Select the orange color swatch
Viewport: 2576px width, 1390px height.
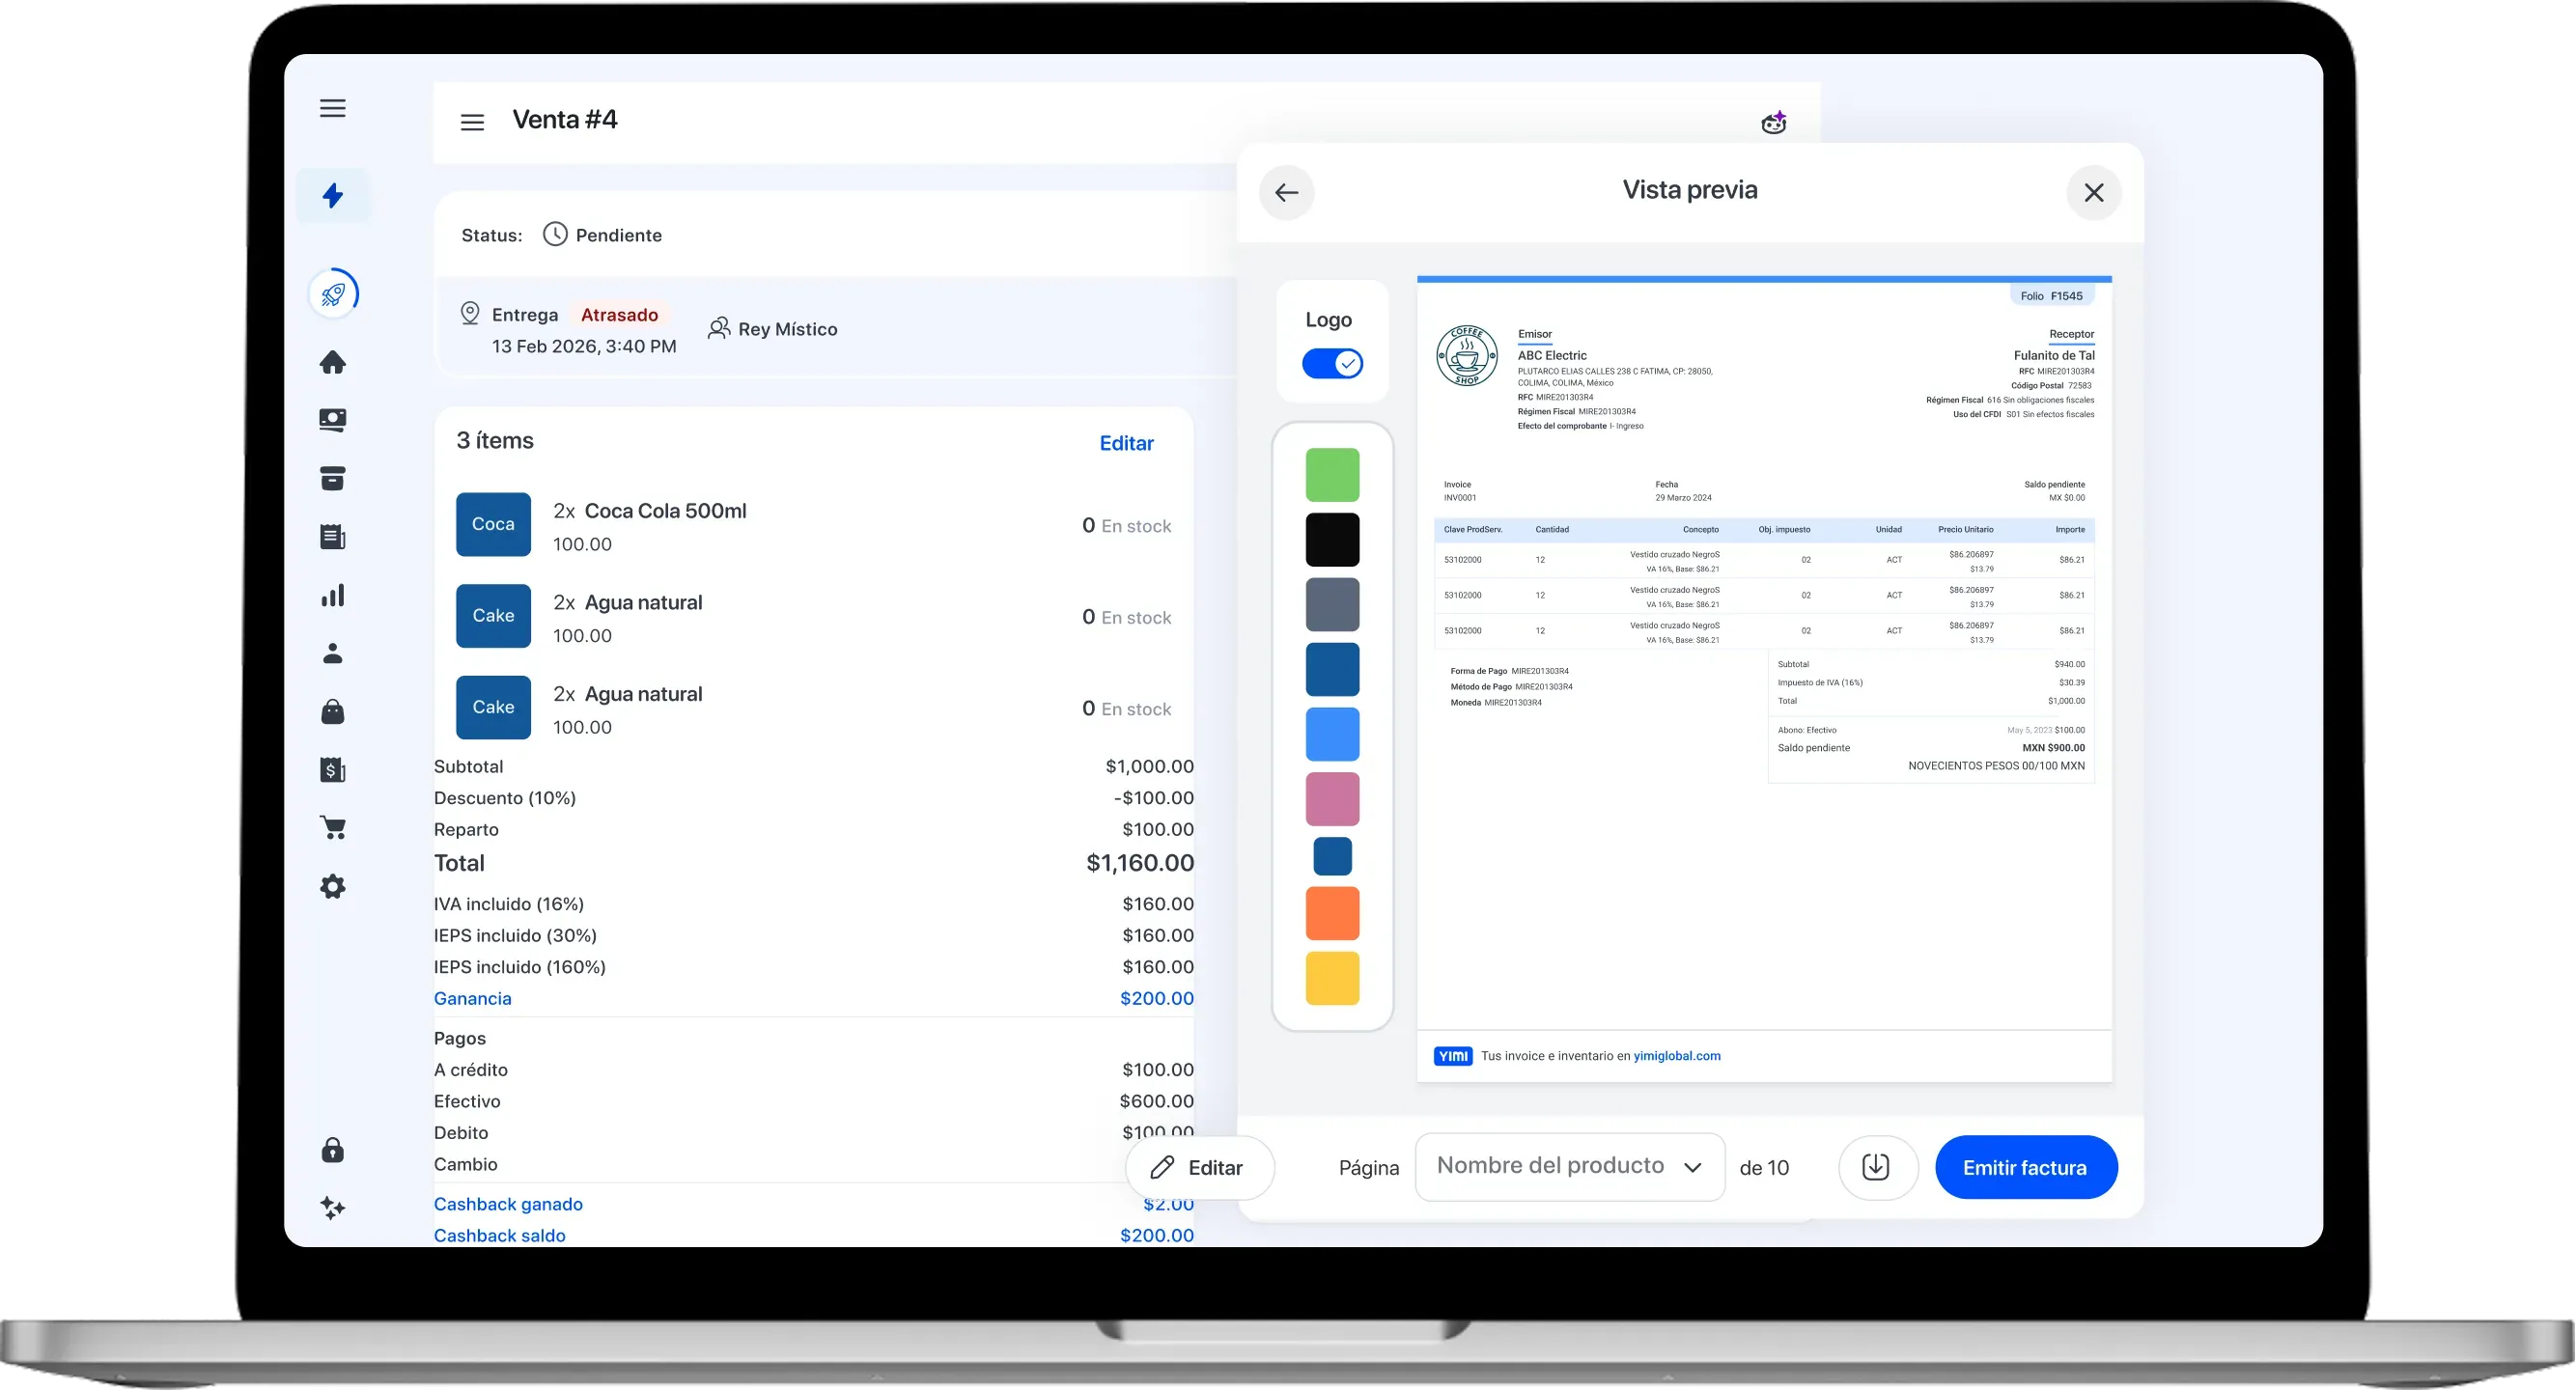click(x=1333, y=913)
